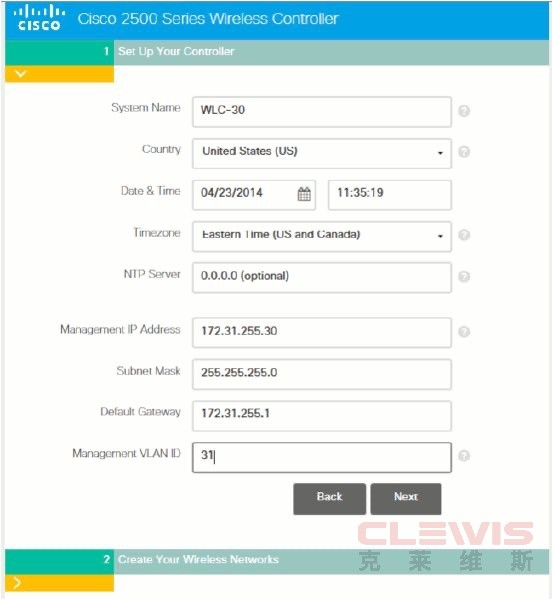553x600 pixels.
Task: Open the calendar date picker icon
Action: pos(304,194)
